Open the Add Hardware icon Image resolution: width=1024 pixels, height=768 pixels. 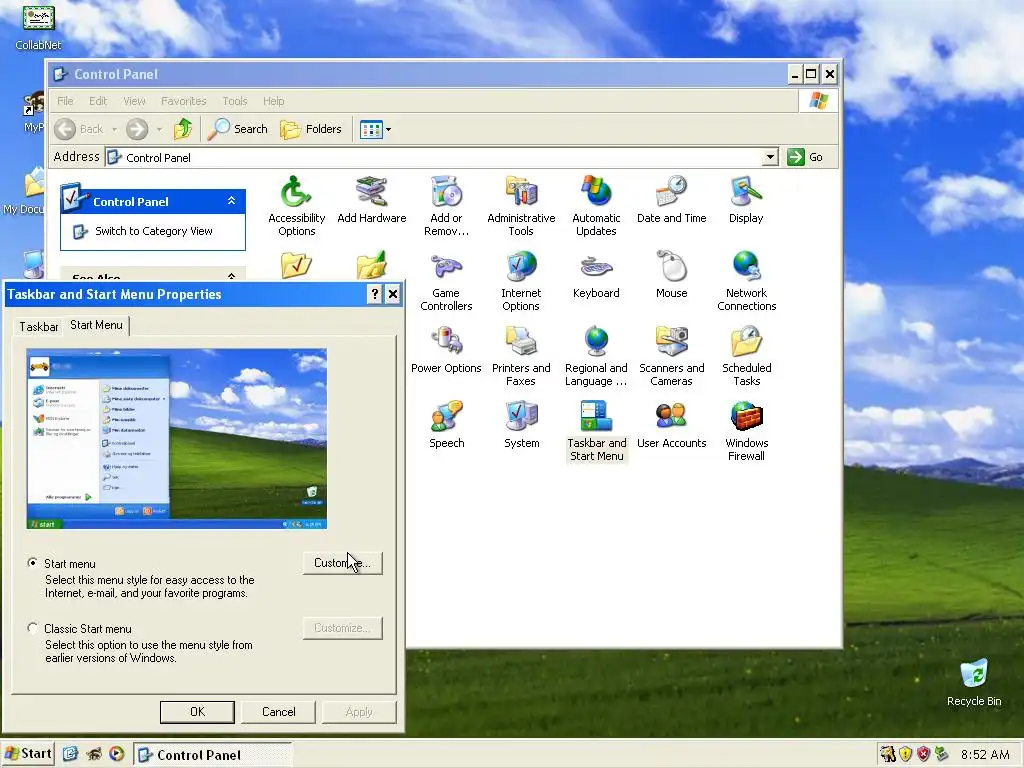[x=372, y=200]
